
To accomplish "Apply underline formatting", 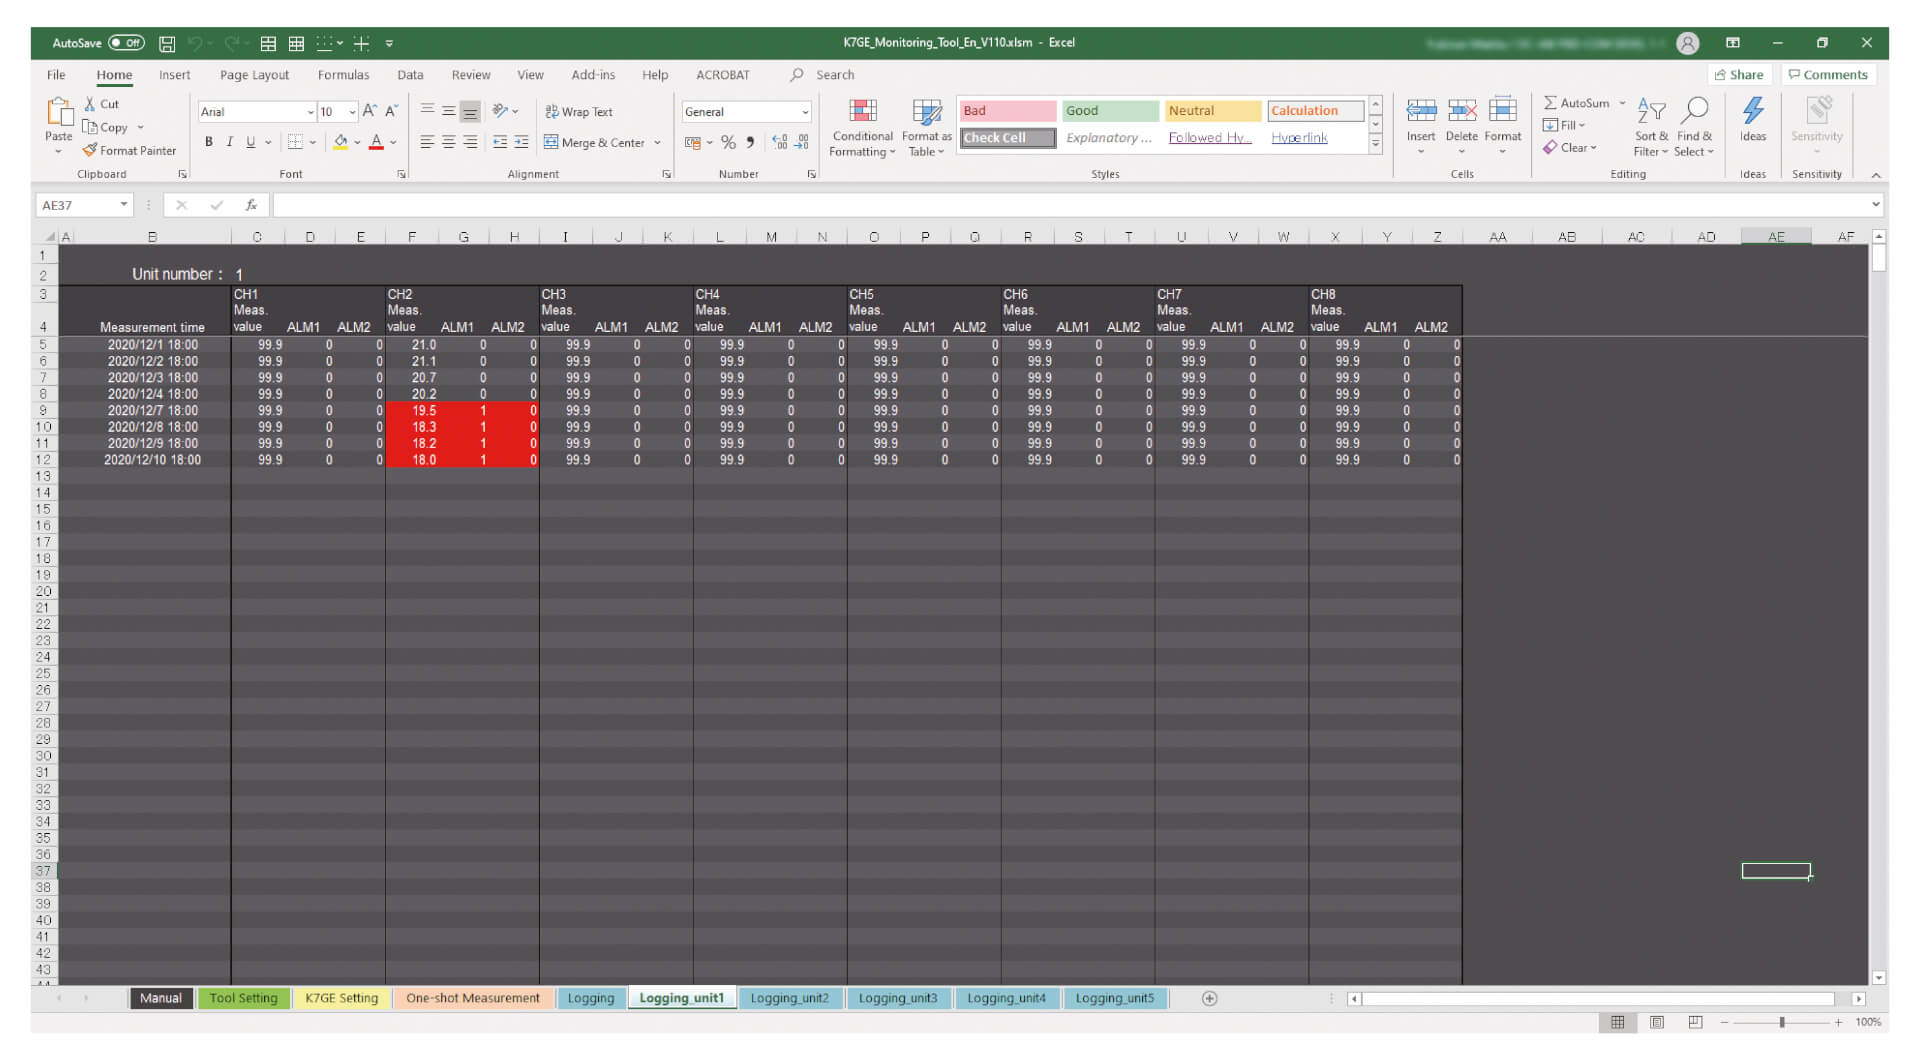I will pyautogui.click(x=251, y=142).
